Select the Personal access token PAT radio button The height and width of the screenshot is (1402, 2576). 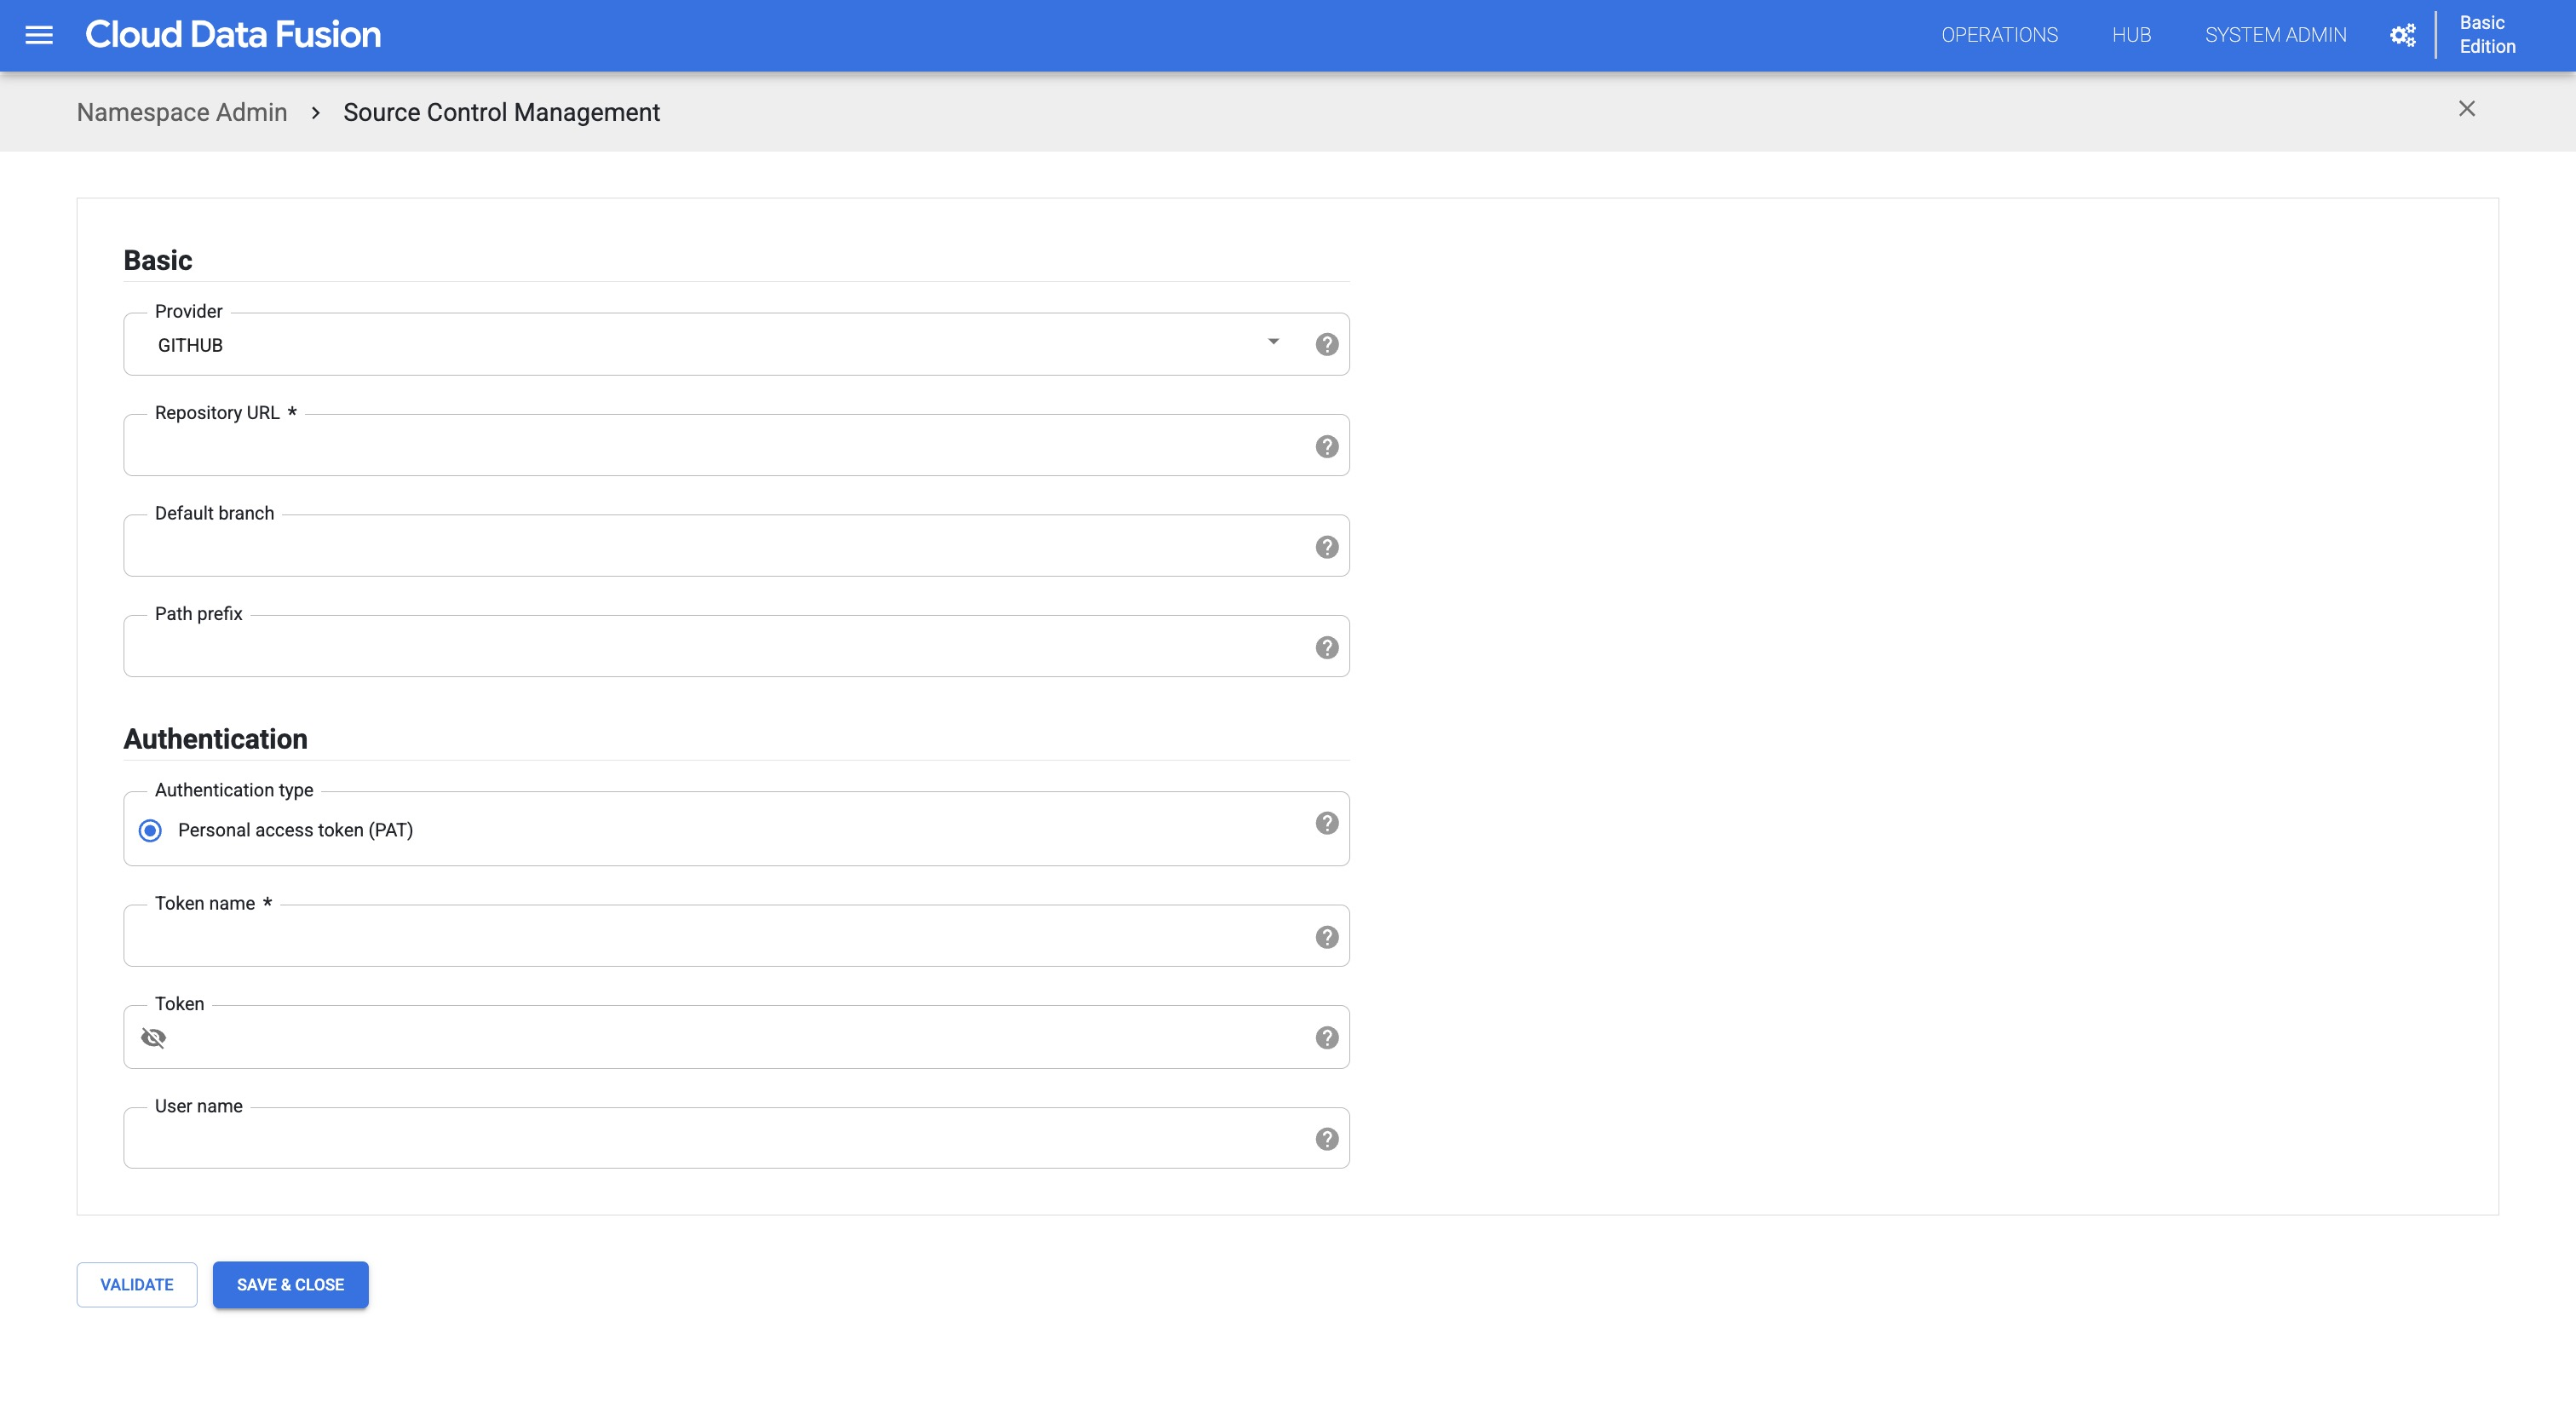pos(150,829)
